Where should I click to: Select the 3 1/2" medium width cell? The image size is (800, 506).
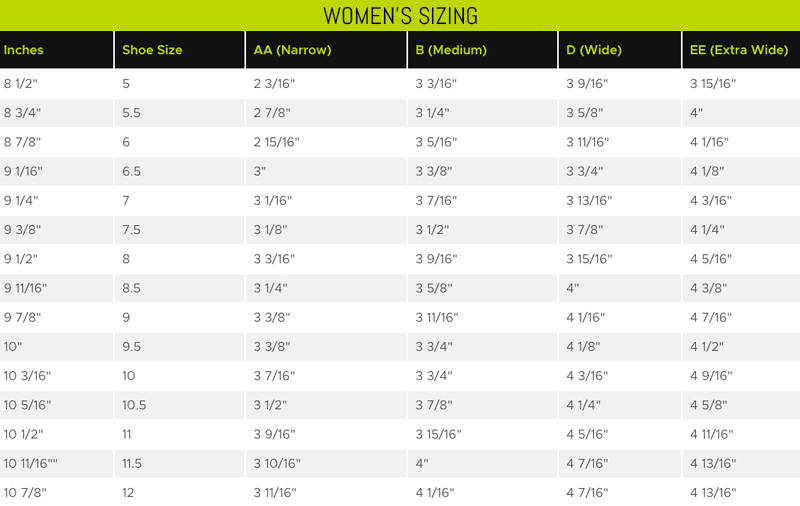[483, 230]
